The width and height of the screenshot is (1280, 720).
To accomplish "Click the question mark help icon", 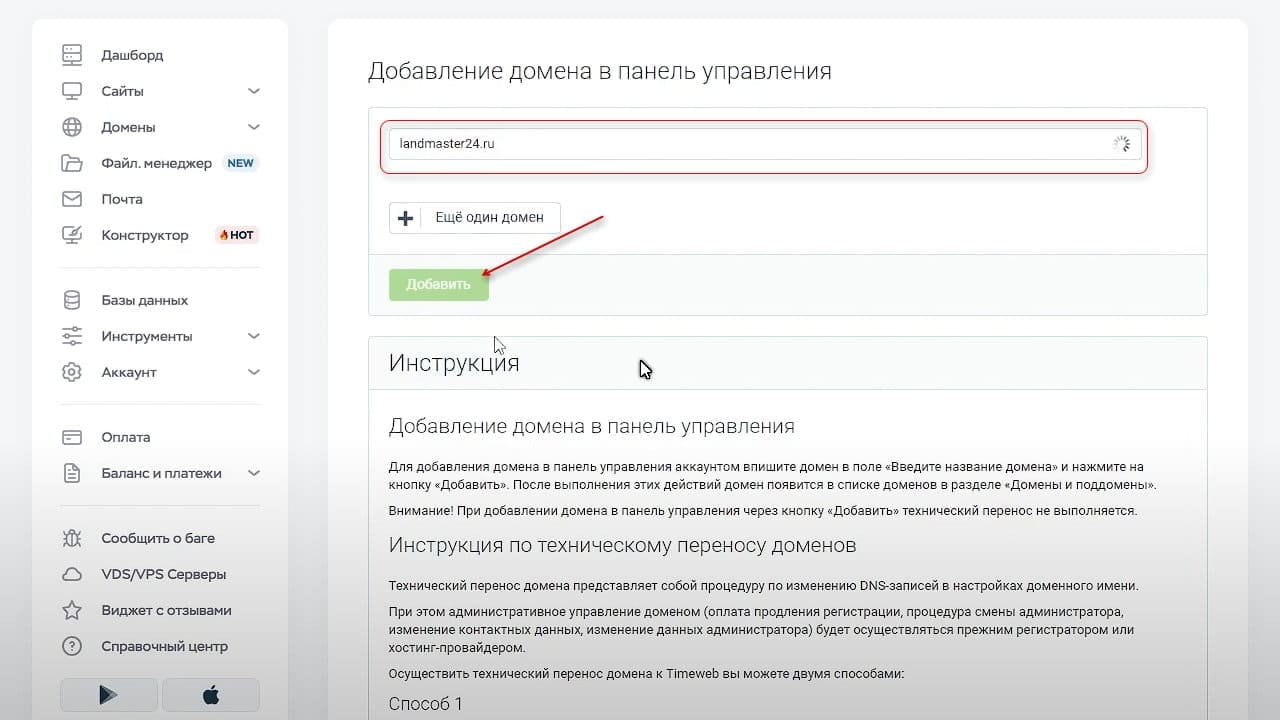I will (x=72, y=646).
